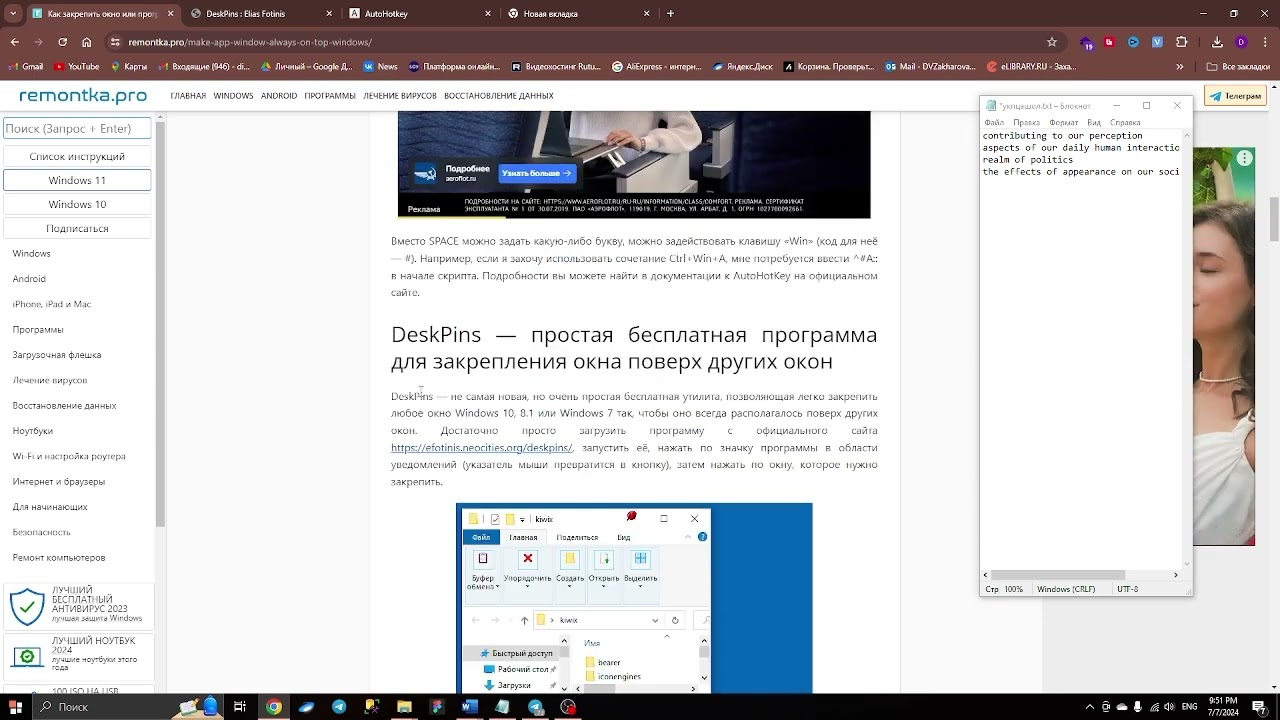
Task: Go back to the previous page
Action: (15, 42)
